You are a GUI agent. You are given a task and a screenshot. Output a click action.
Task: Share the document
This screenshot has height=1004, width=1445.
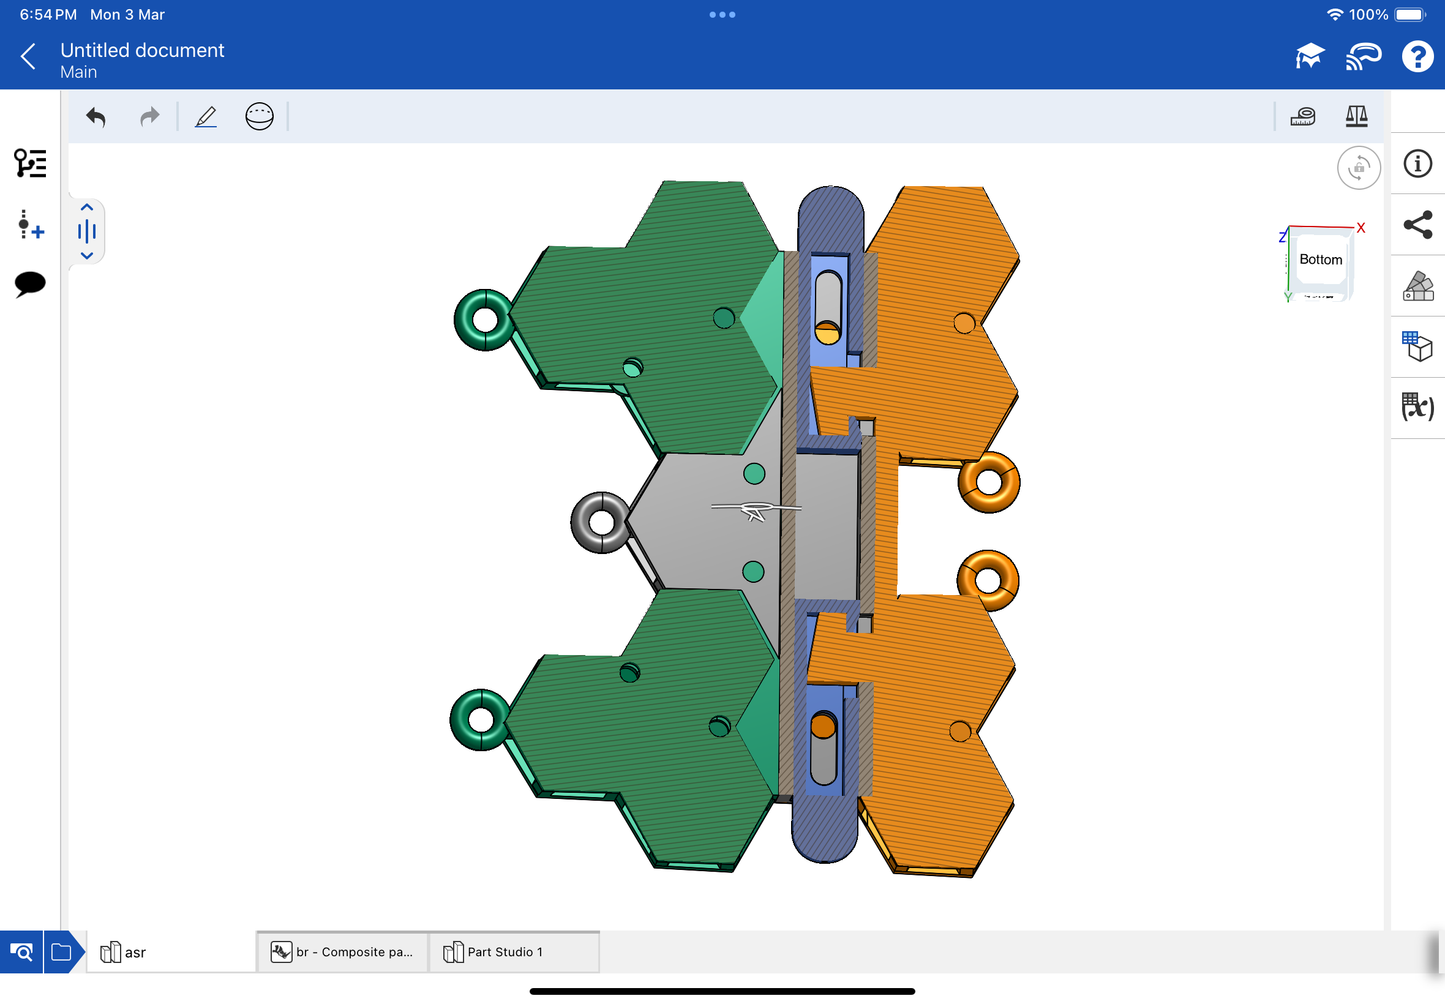point(1417,225)
